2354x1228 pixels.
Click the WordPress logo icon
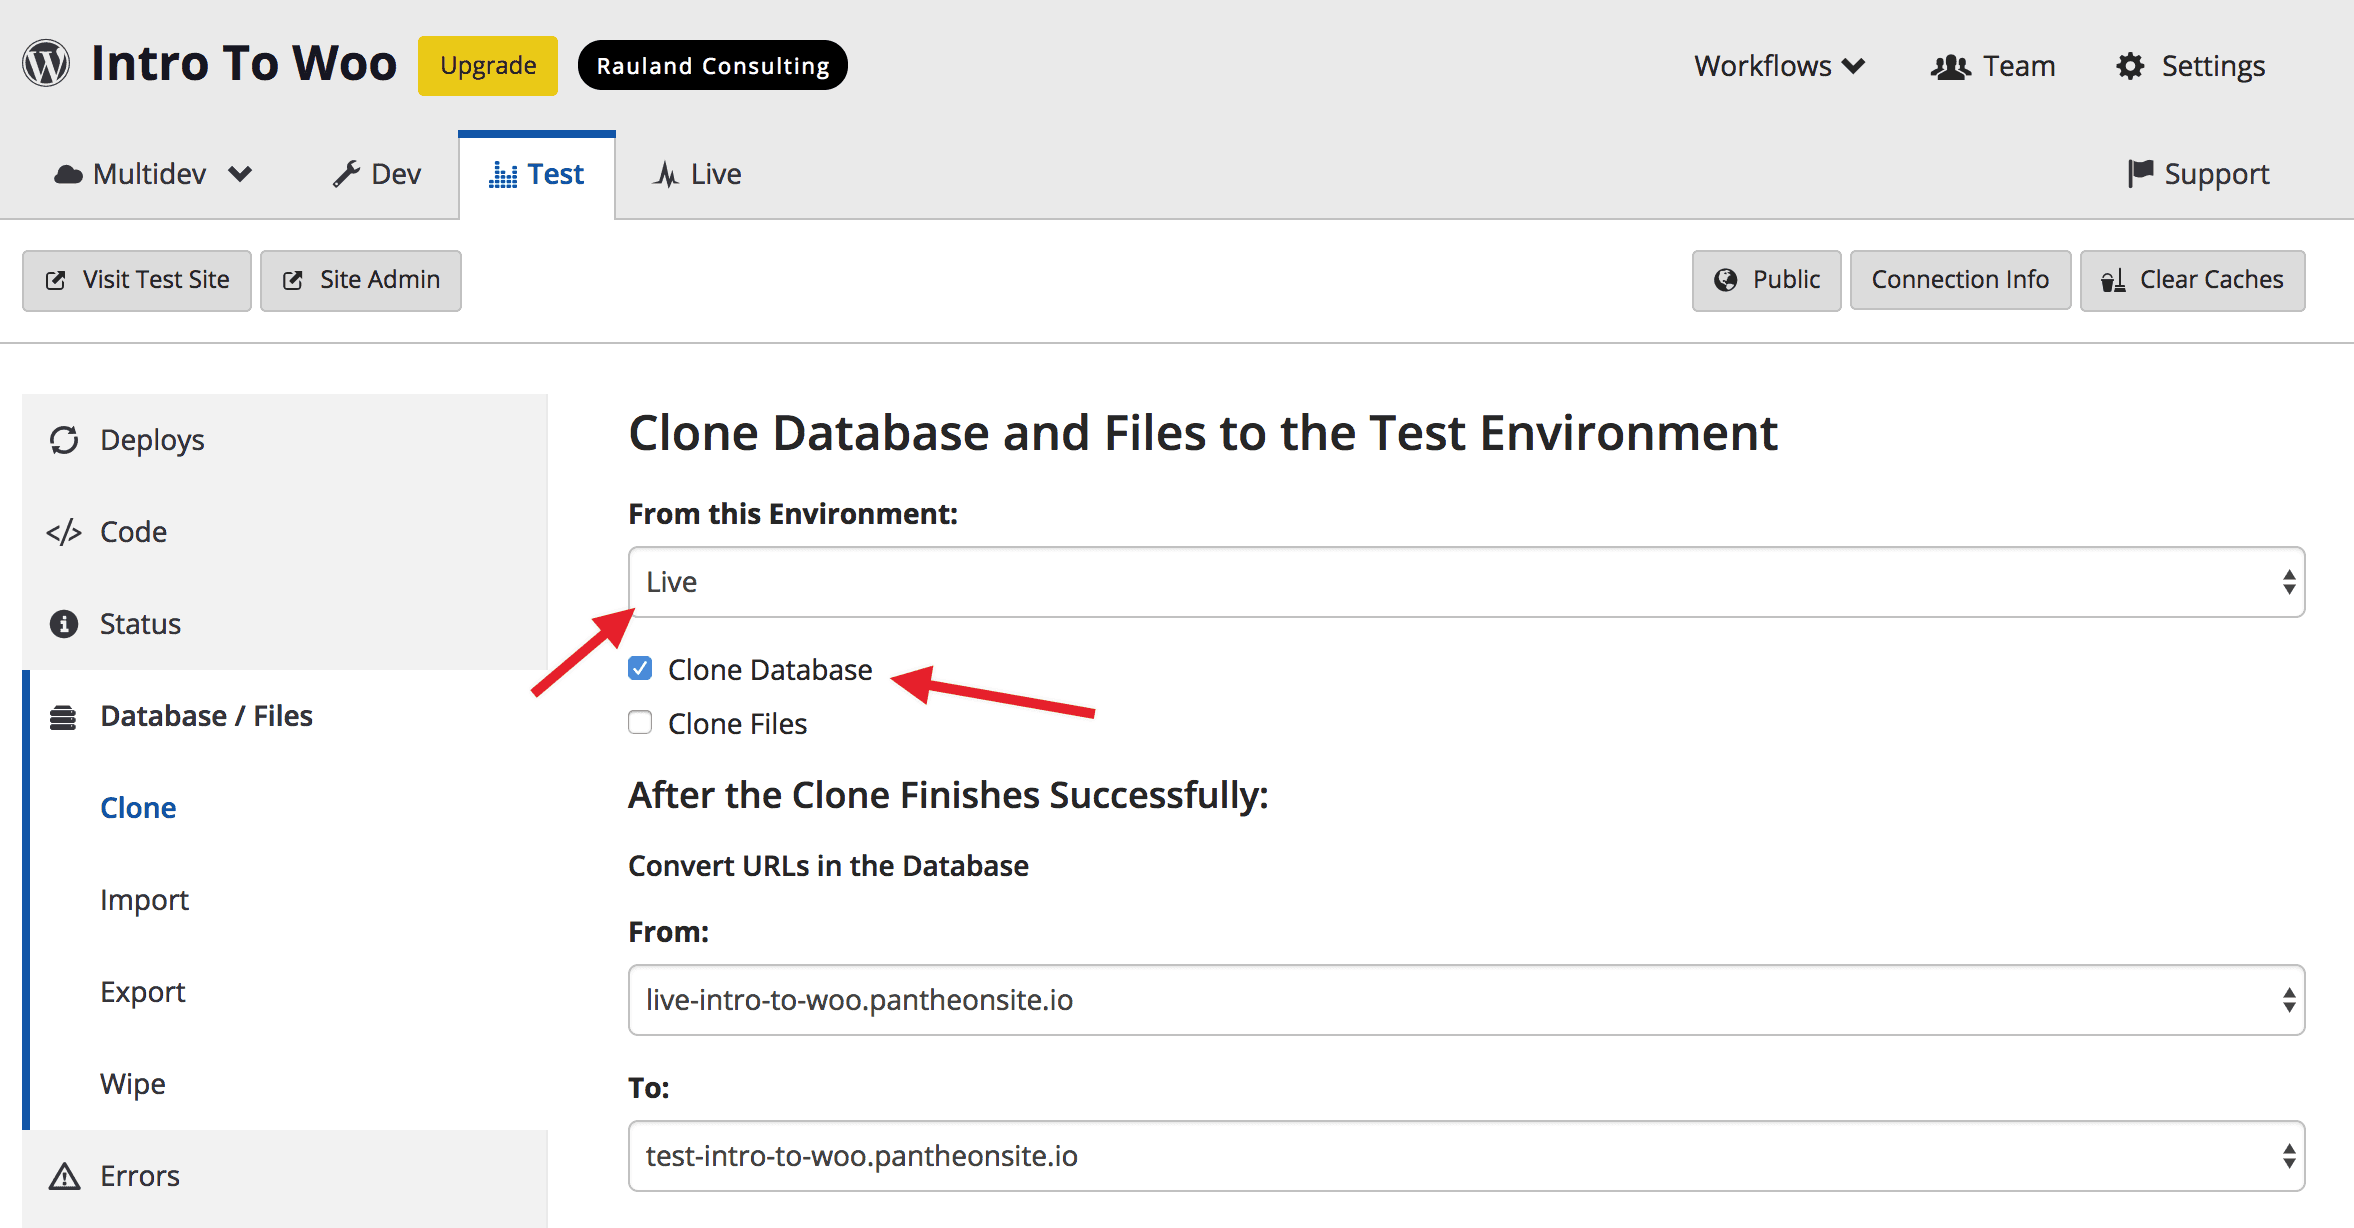tap(46, 64)
